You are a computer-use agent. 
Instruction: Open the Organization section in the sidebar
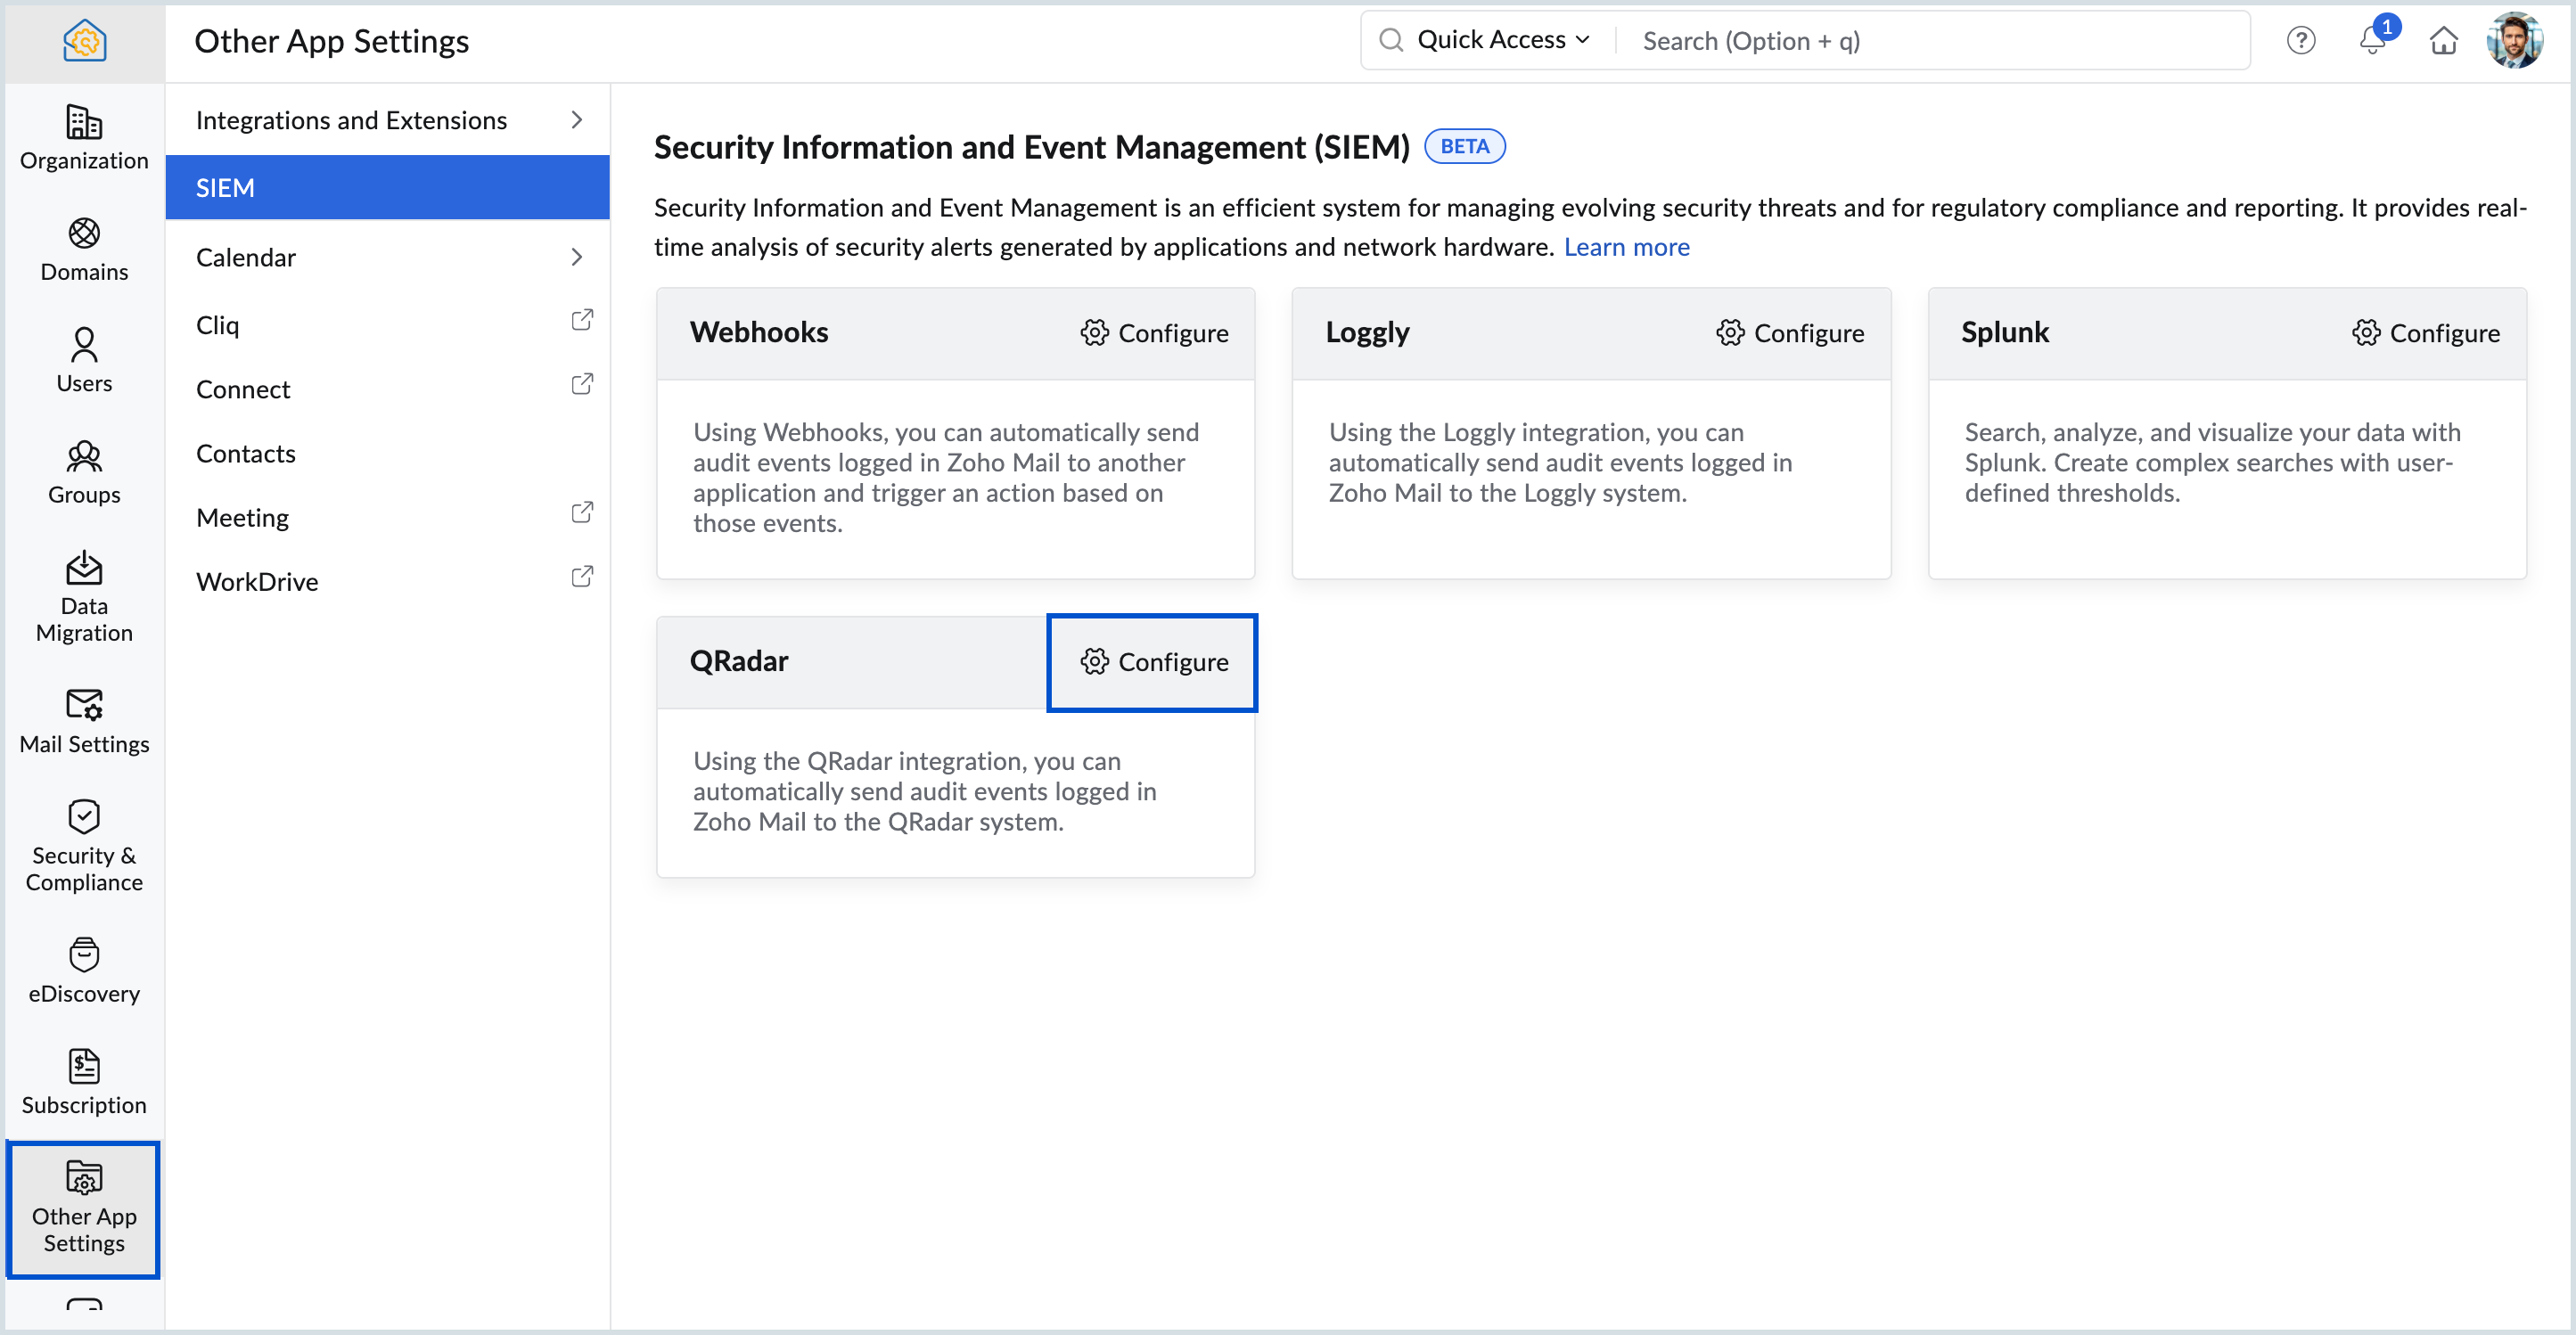point(83,140)
